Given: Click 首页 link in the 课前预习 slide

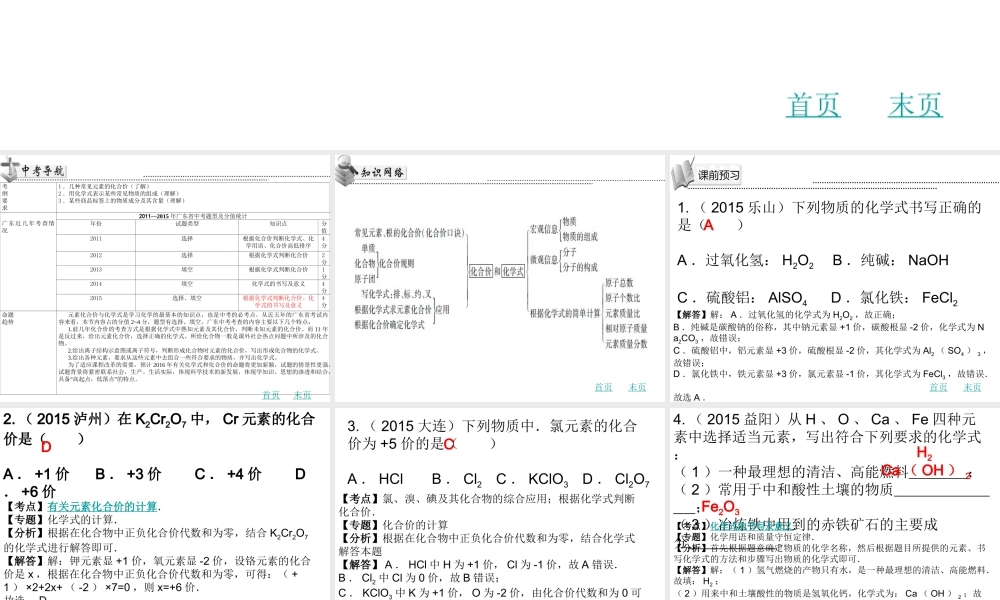Looking at the screenshot, I should click(x=938, y=387).
